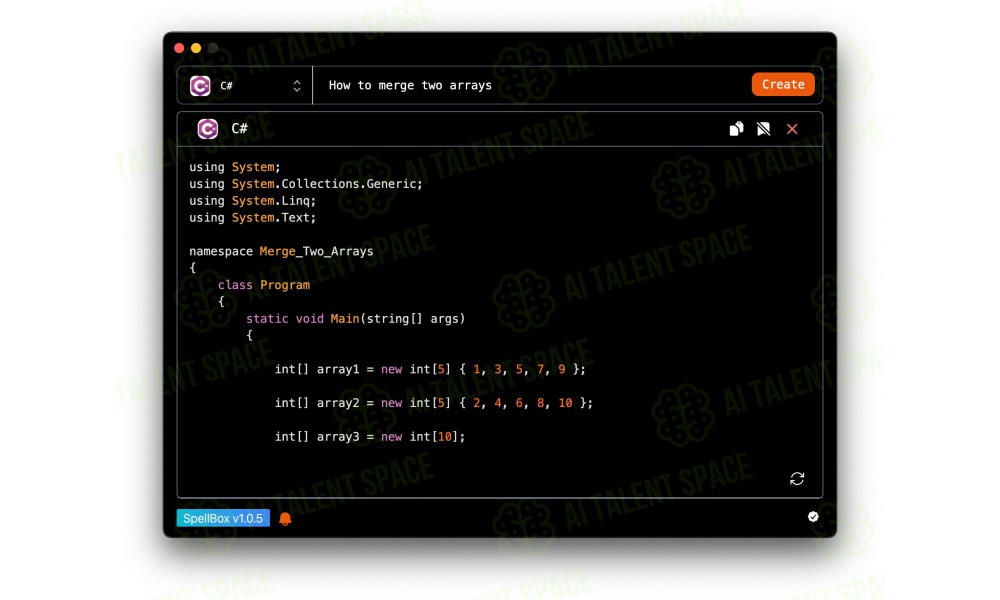This screenshot has width=1000, height=600.
Task: Click the yellow minimize window button
Action: tap(196, 48)
